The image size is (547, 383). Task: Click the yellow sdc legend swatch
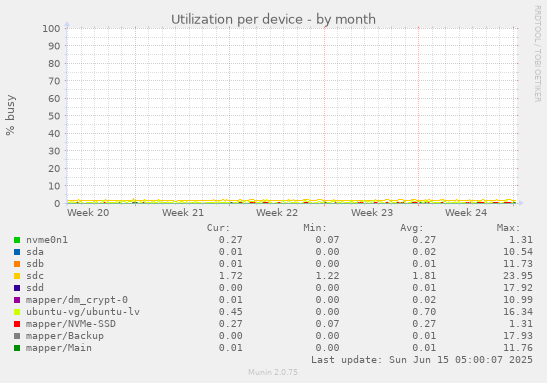pyautogui.click(x=17, y=276)
